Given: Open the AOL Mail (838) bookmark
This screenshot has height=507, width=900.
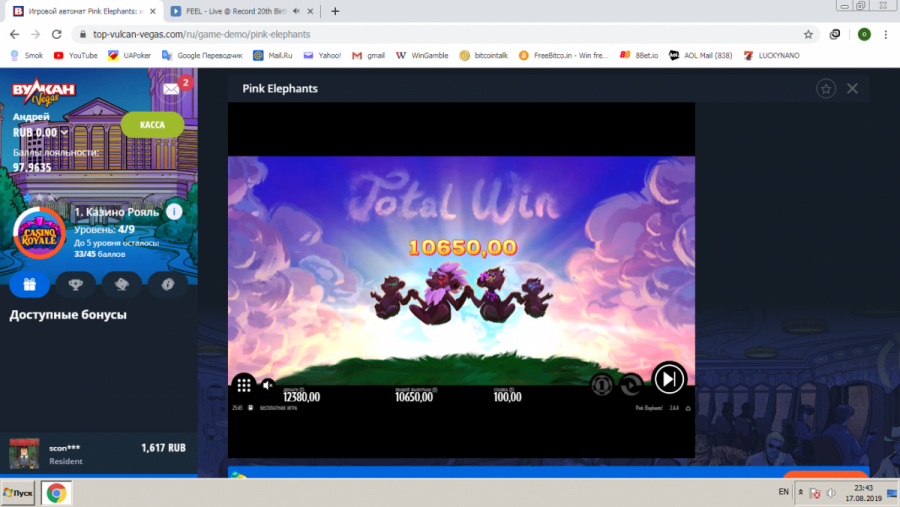Looking at the screenshot, I should (x=700, y=56).
